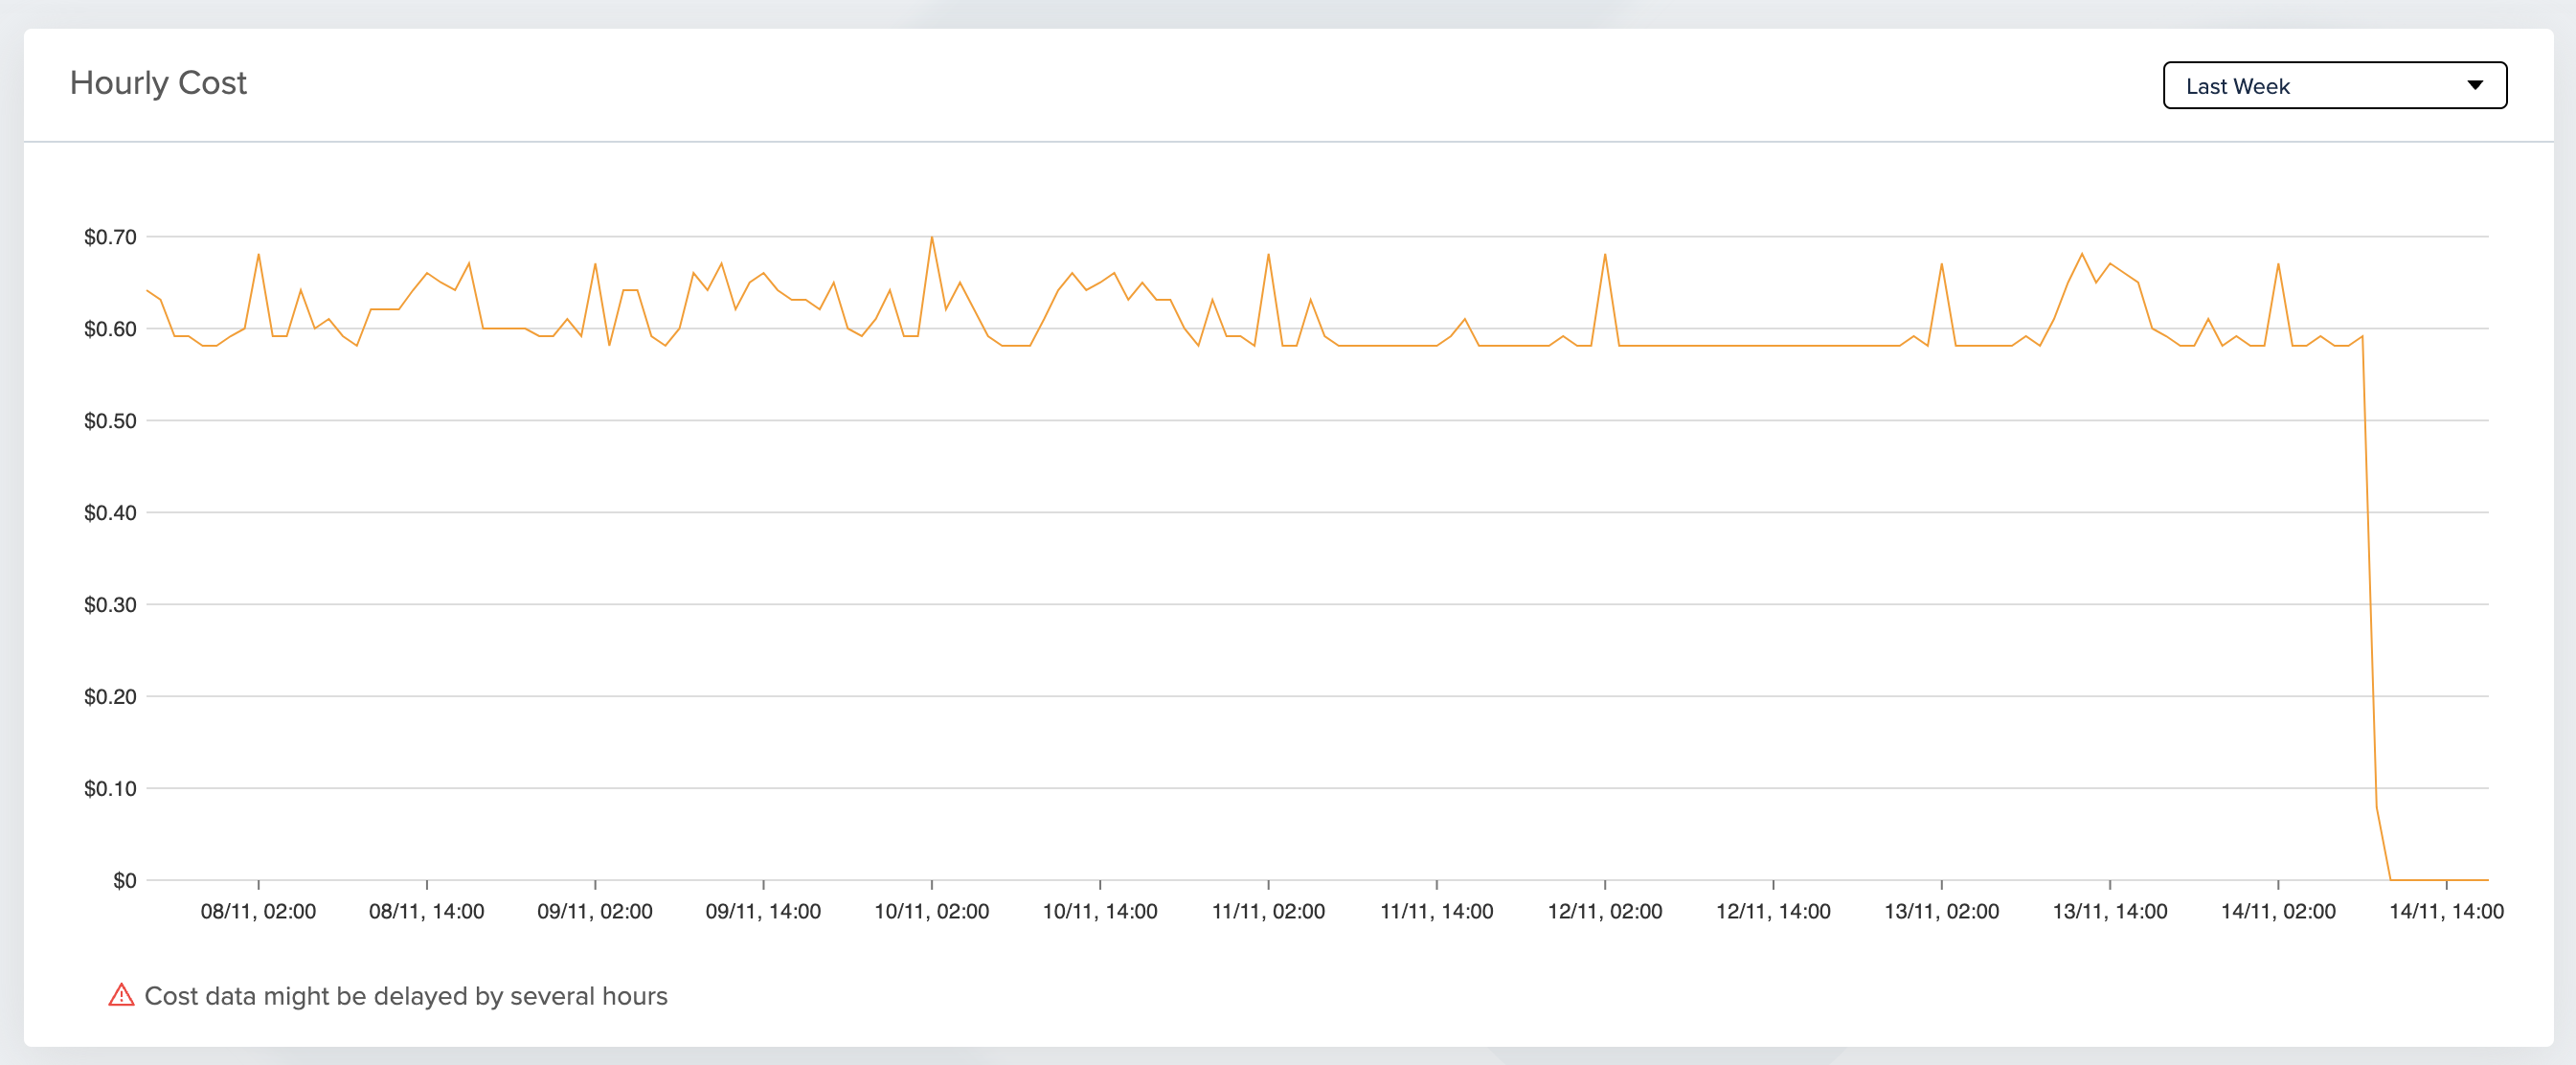The height and width of the screenshot is (1065, 2576).
Task: Click the cost spike at 12/11, 02:00
Action: pos(1605,255)
